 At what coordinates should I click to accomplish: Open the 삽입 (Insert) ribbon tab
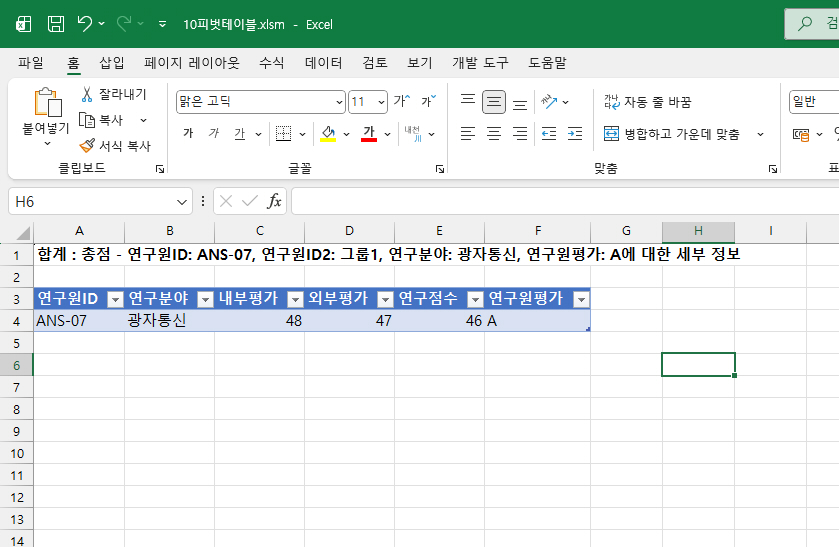coord(112,63)
